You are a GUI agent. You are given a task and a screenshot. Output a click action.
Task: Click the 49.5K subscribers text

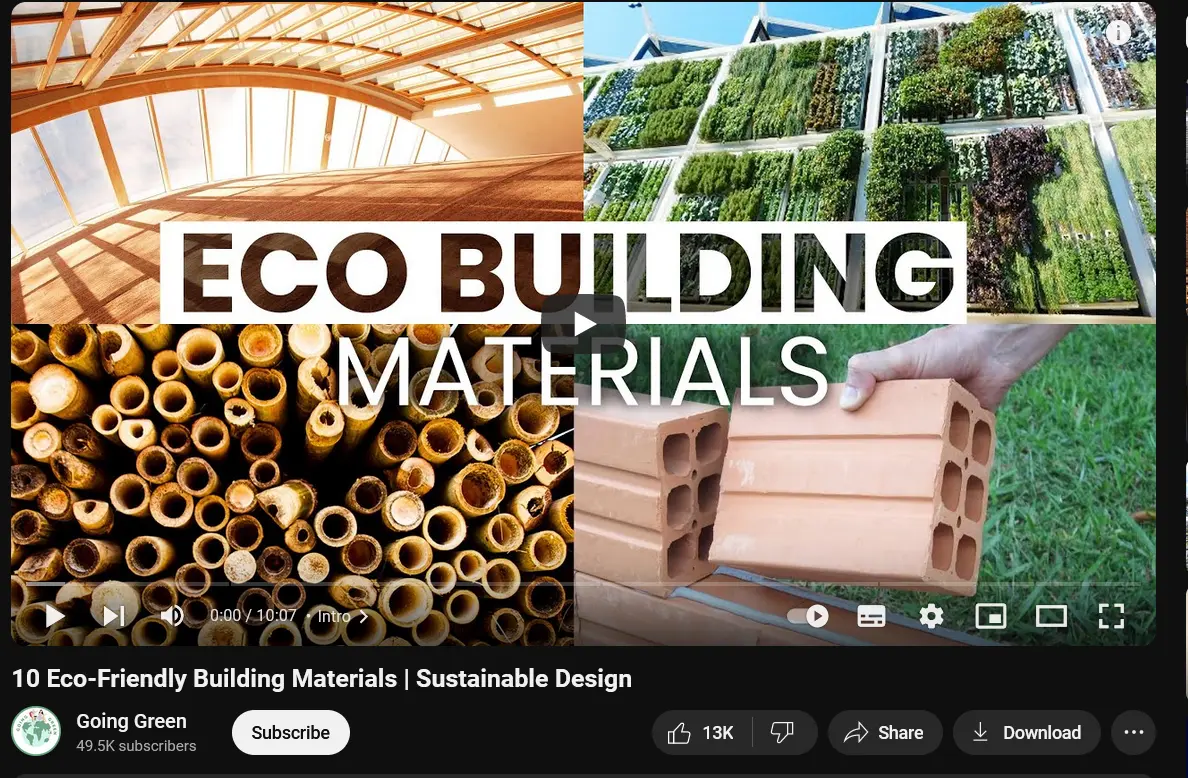pos(136,746)
